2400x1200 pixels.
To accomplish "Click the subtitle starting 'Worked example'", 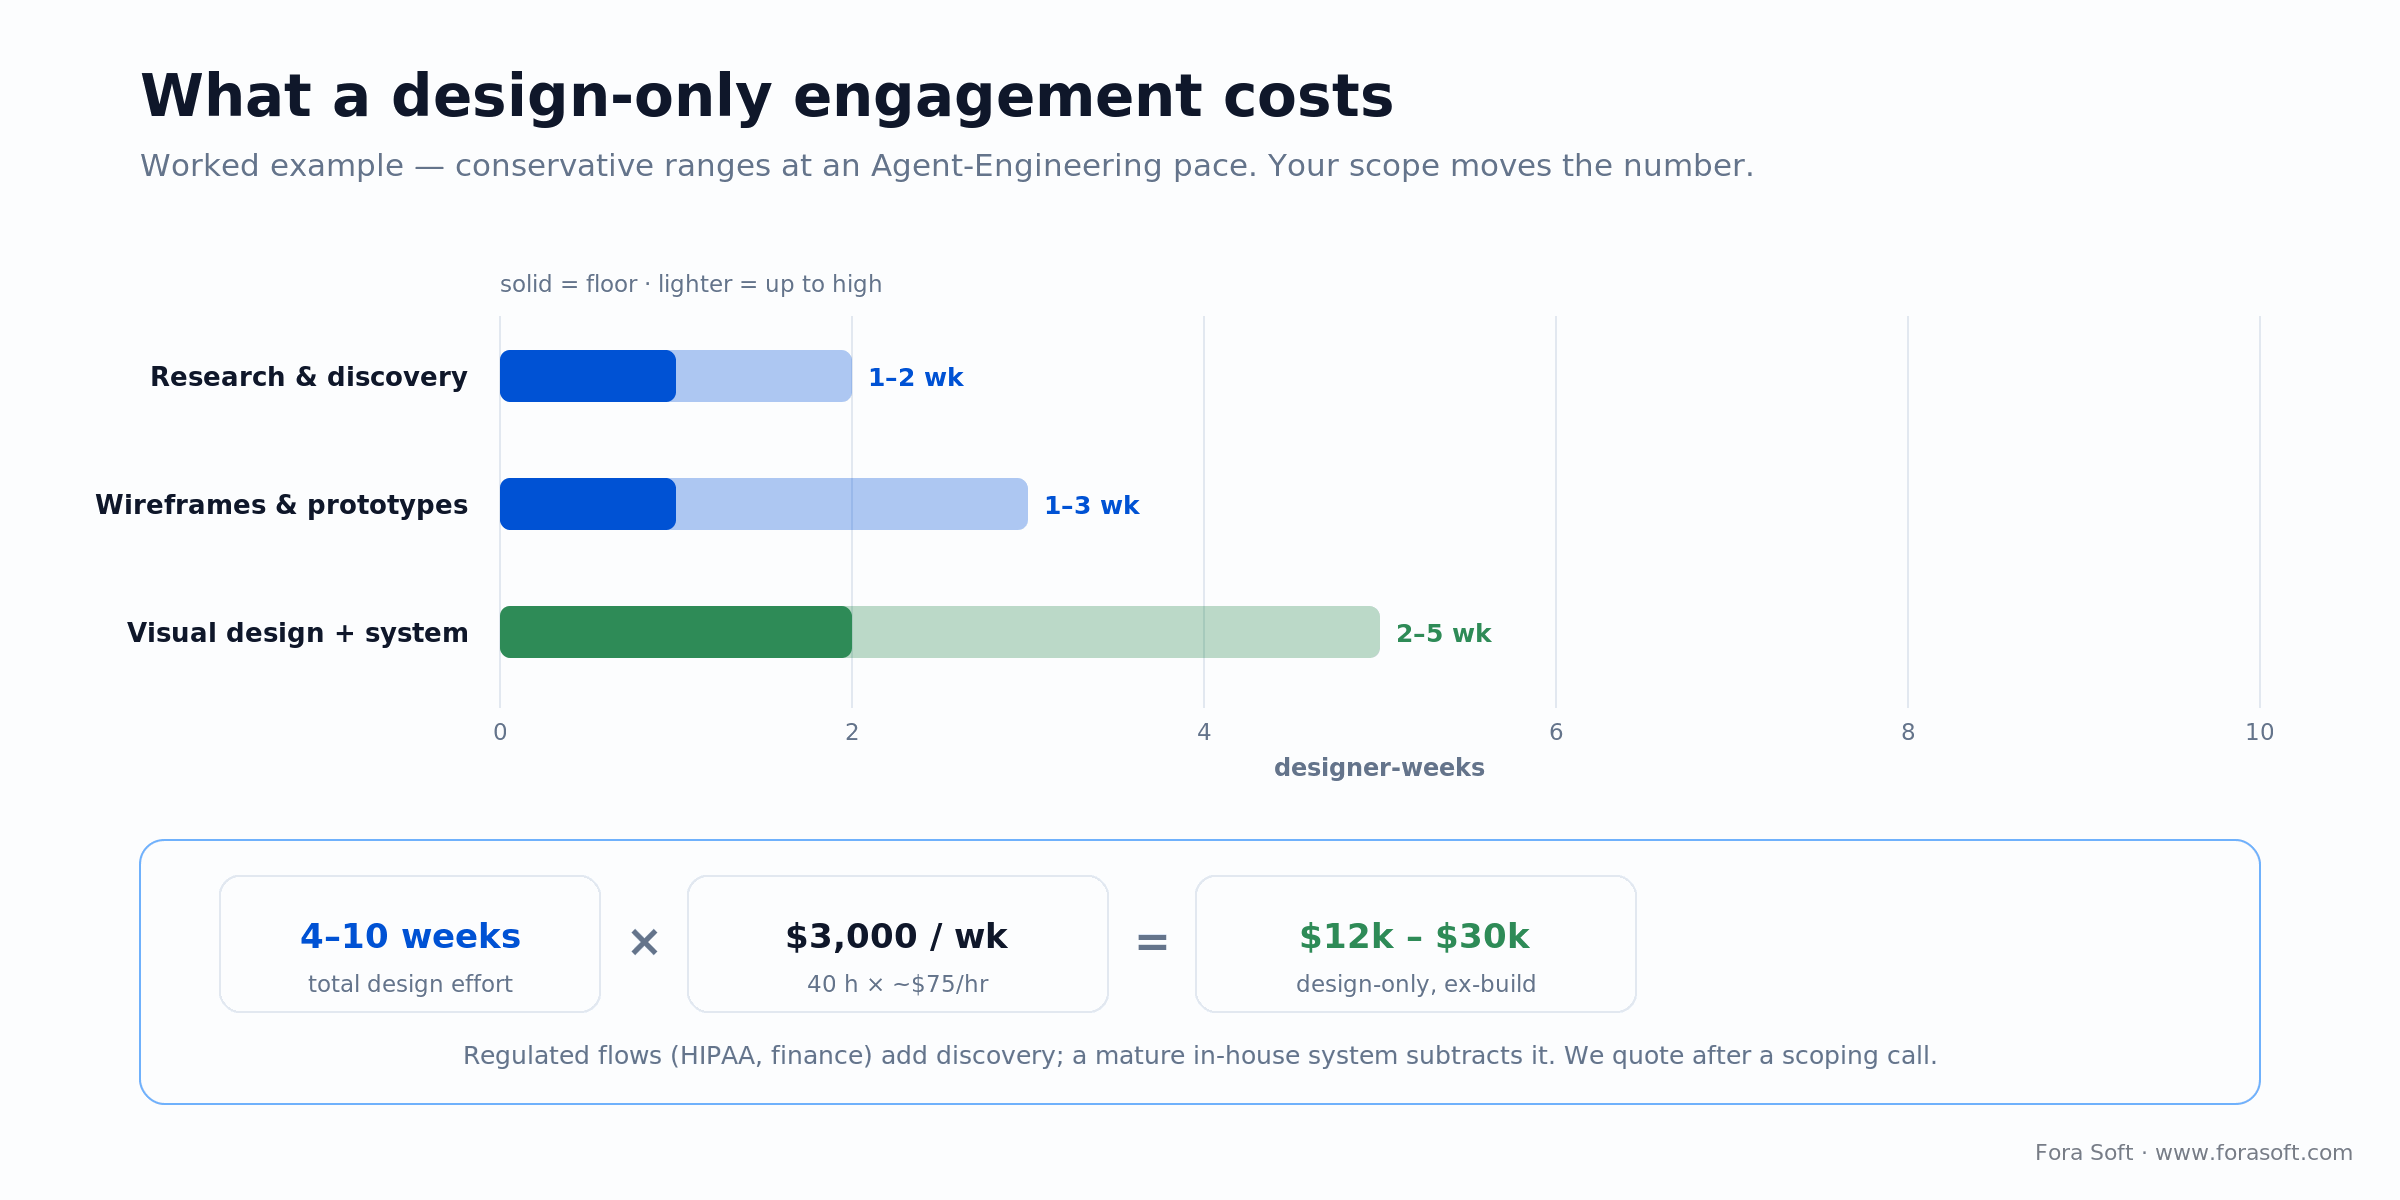I will (x=947, y=166).
